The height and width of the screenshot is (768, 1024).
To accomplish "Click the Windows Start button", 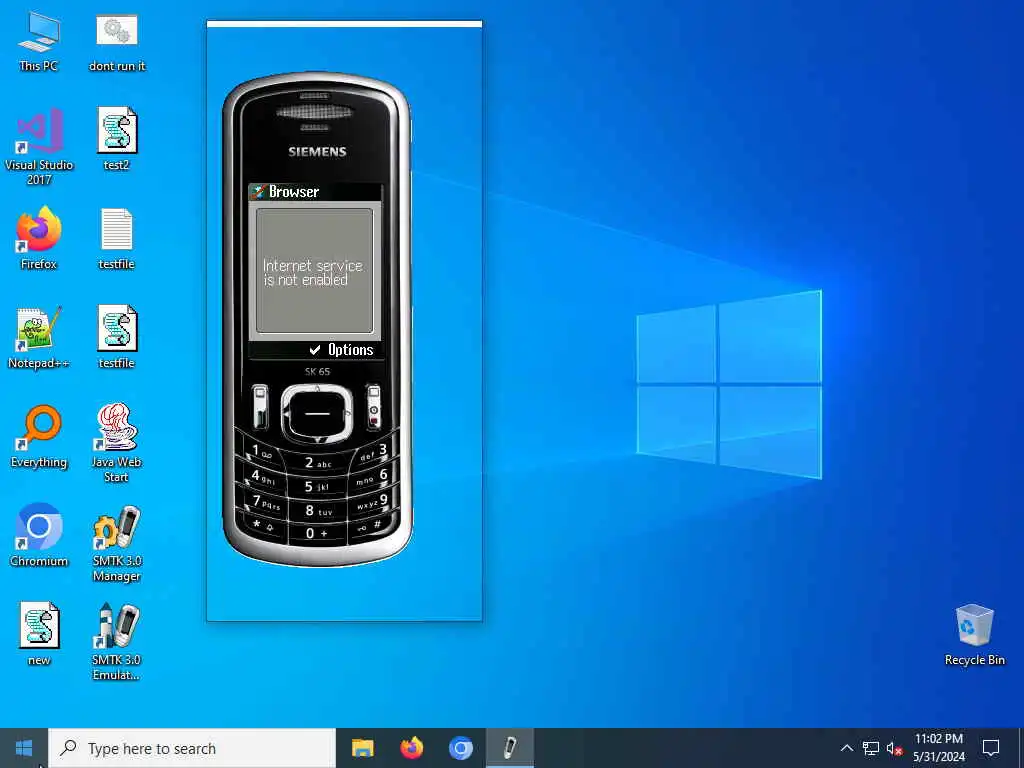I will (x=24, y=748).
